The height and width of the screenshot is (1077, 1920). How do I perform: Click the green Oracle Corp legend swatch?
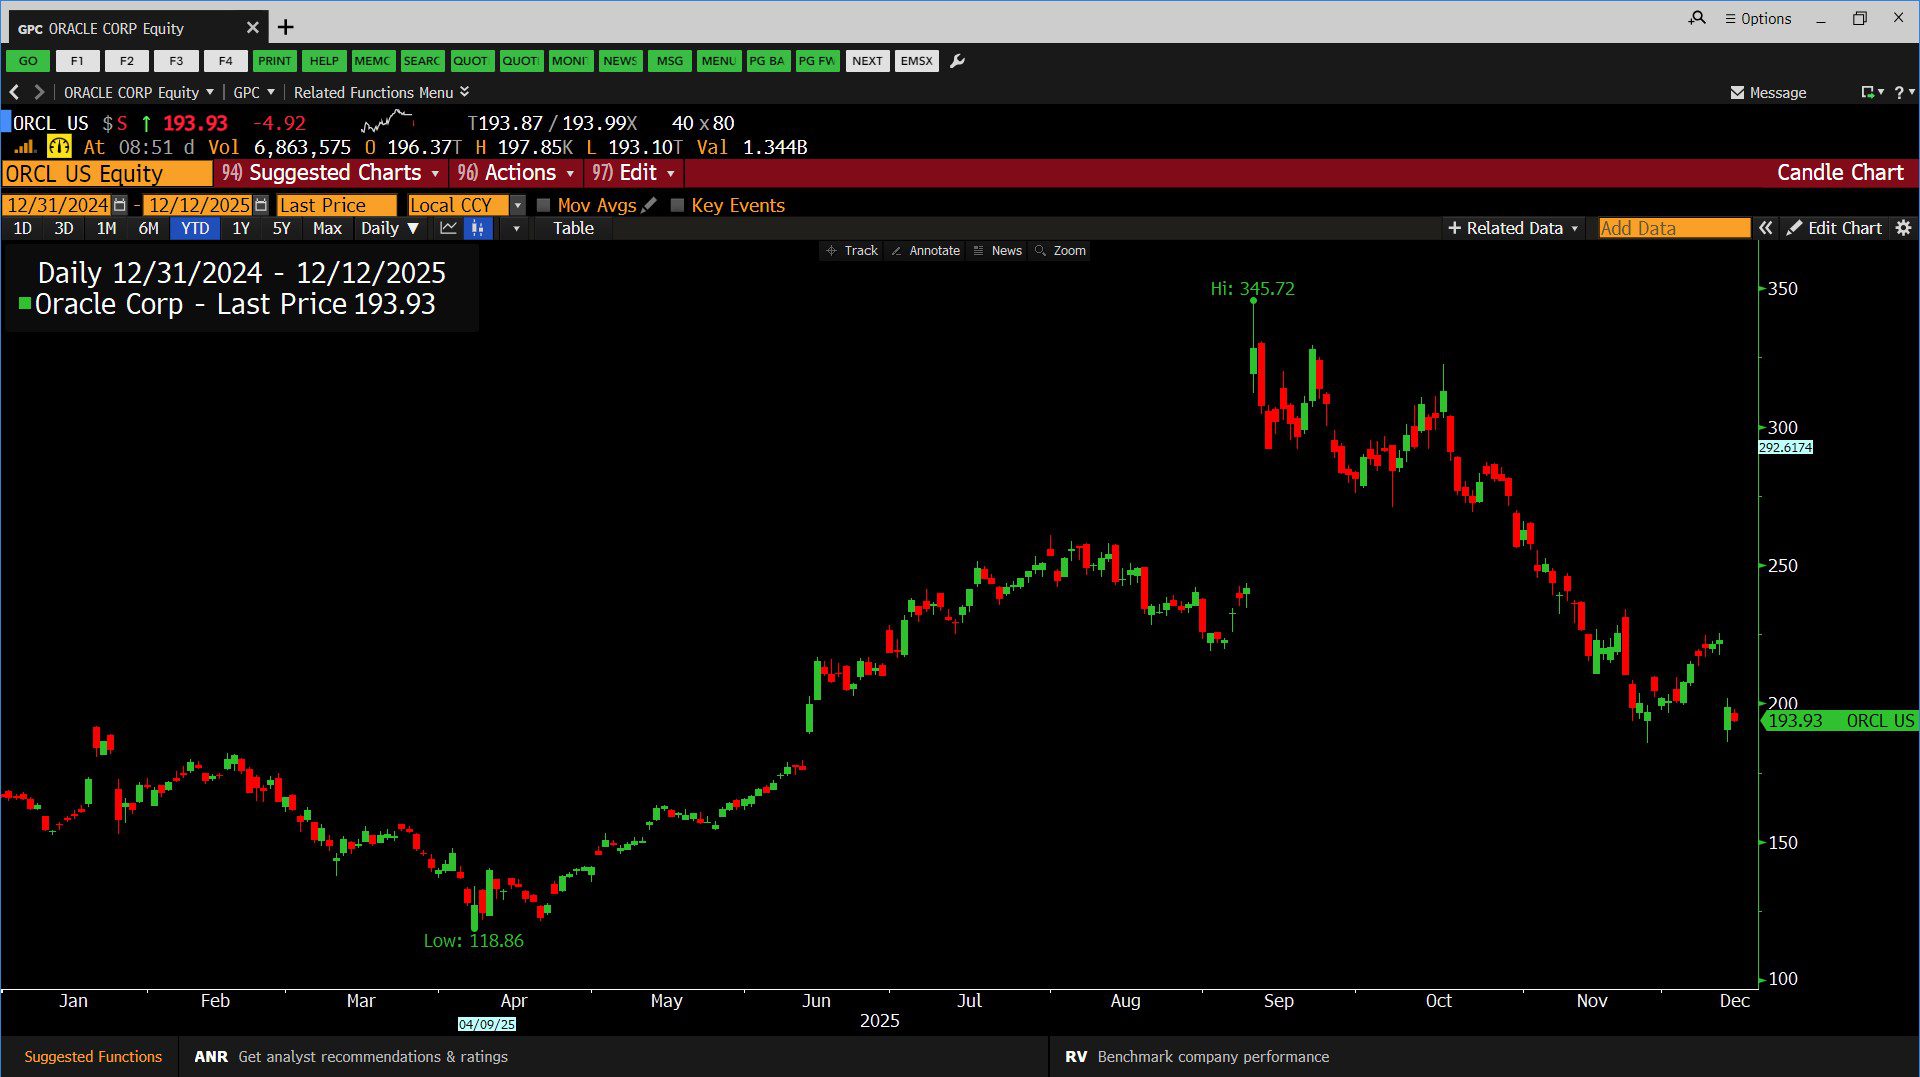click(x=25, y=303)
